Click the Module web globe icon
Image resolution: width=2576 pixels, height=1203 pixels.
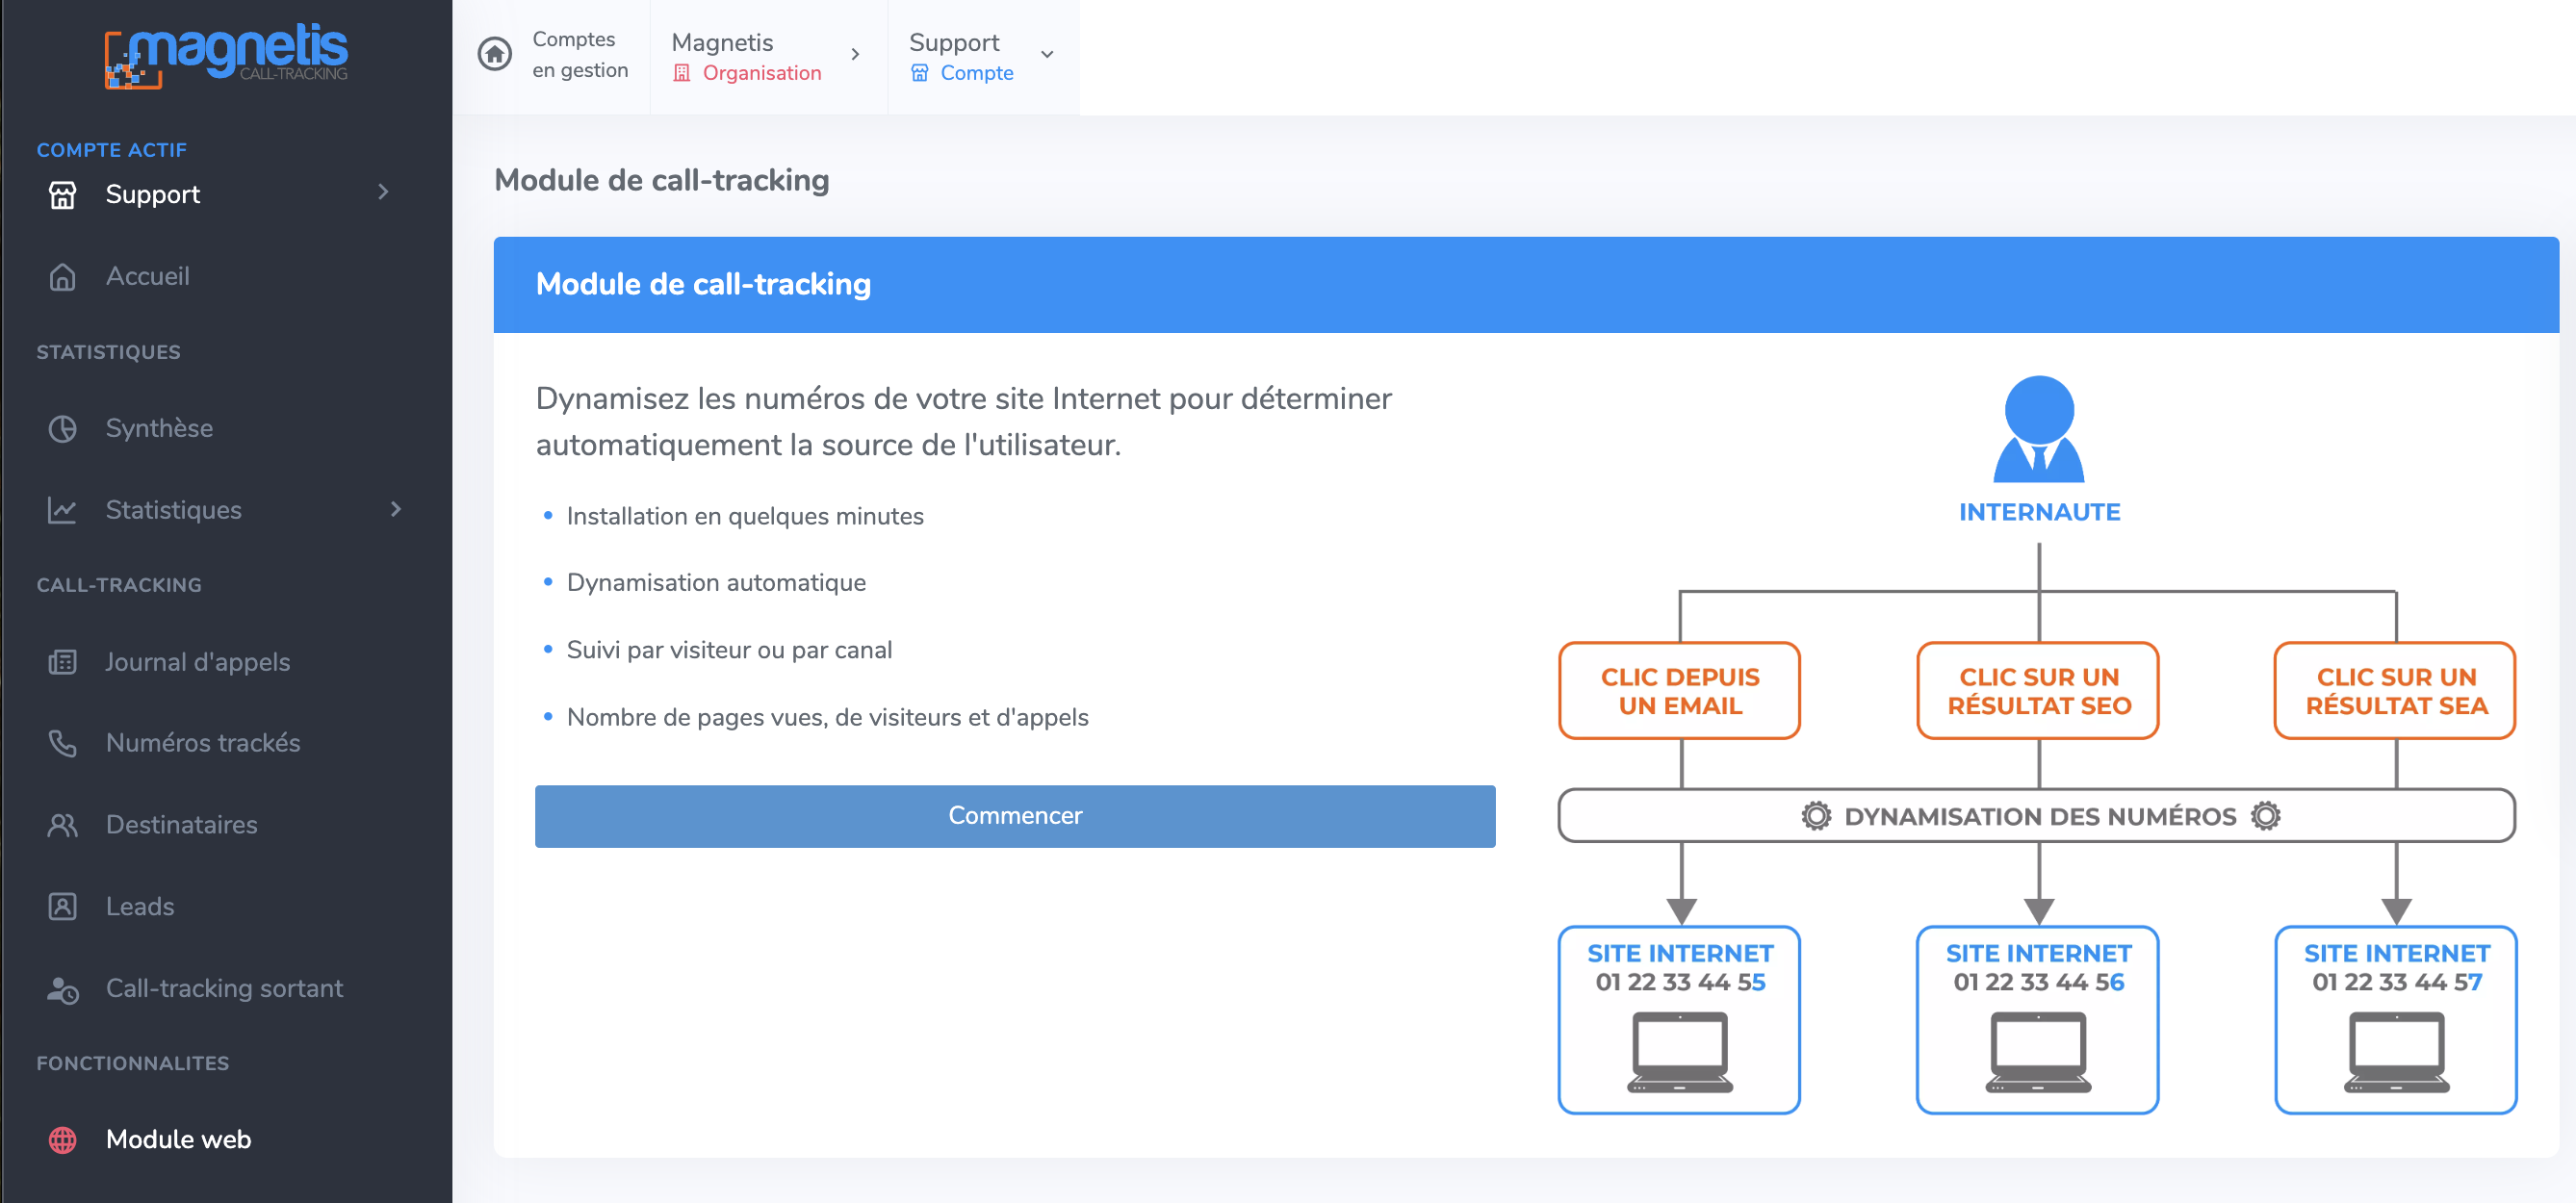pyautogui.click(x=62, y=1139)
